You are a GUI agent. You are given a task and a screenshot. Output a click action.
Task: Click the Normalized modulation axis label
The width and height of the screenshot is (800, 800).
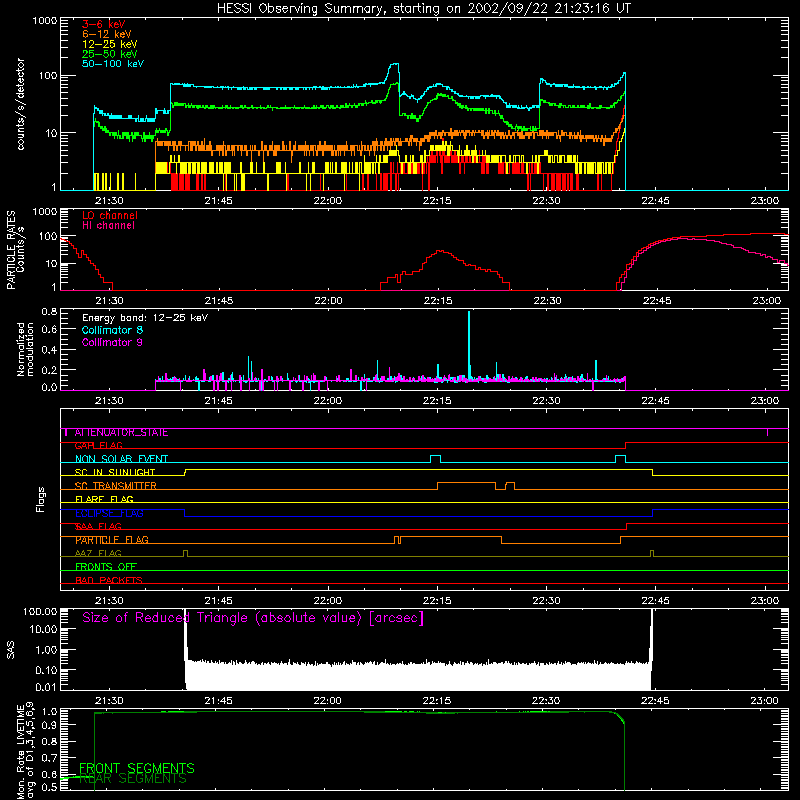[26, 349]
